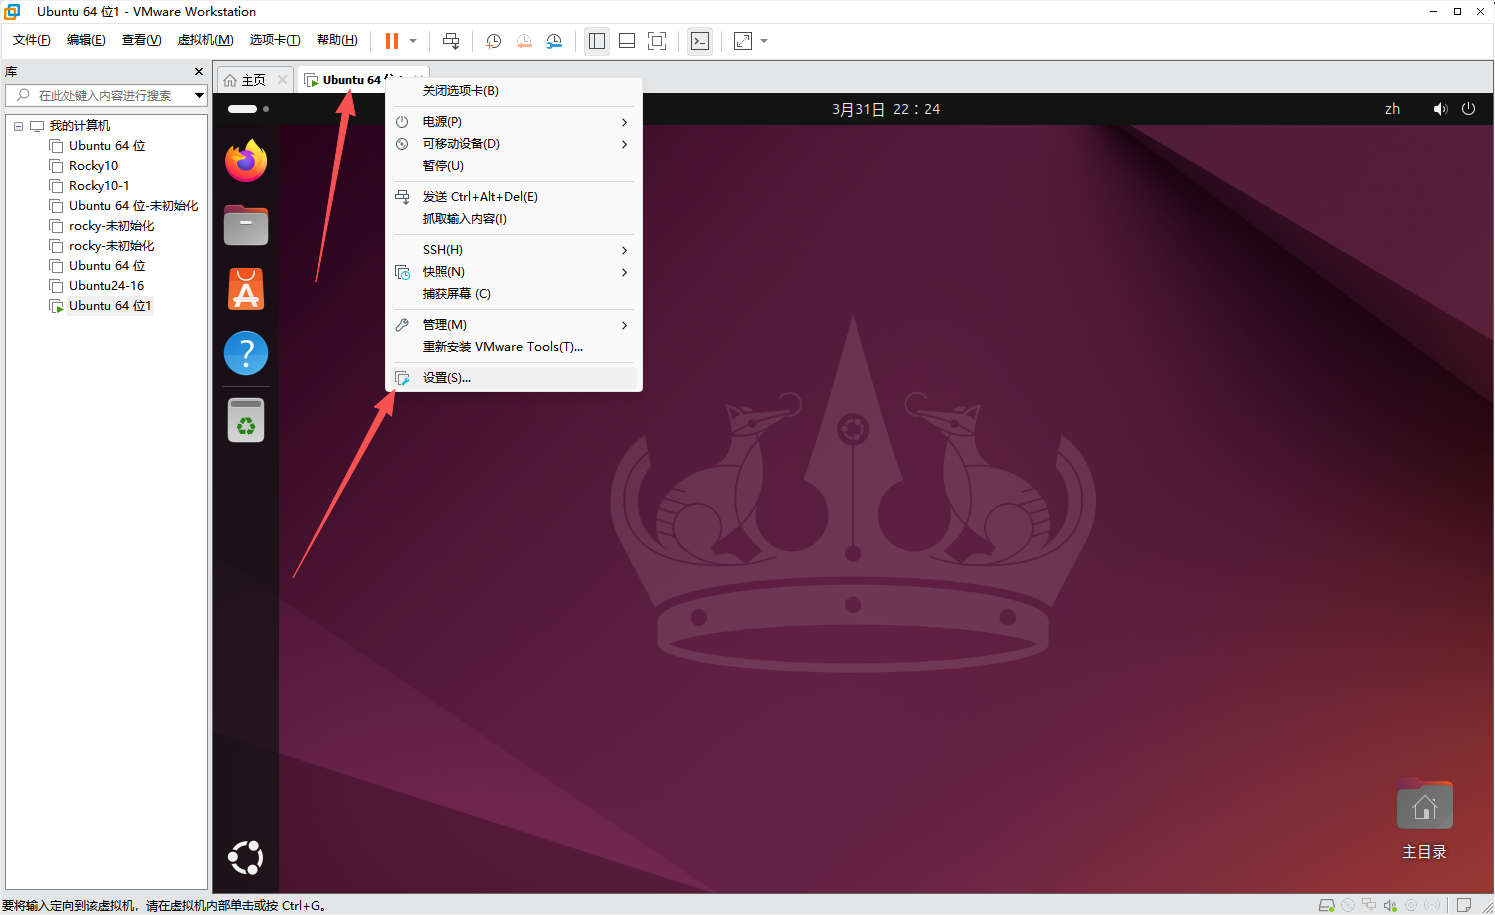
Task: Open the zh input method indicator
Action: coord(1392,109)
